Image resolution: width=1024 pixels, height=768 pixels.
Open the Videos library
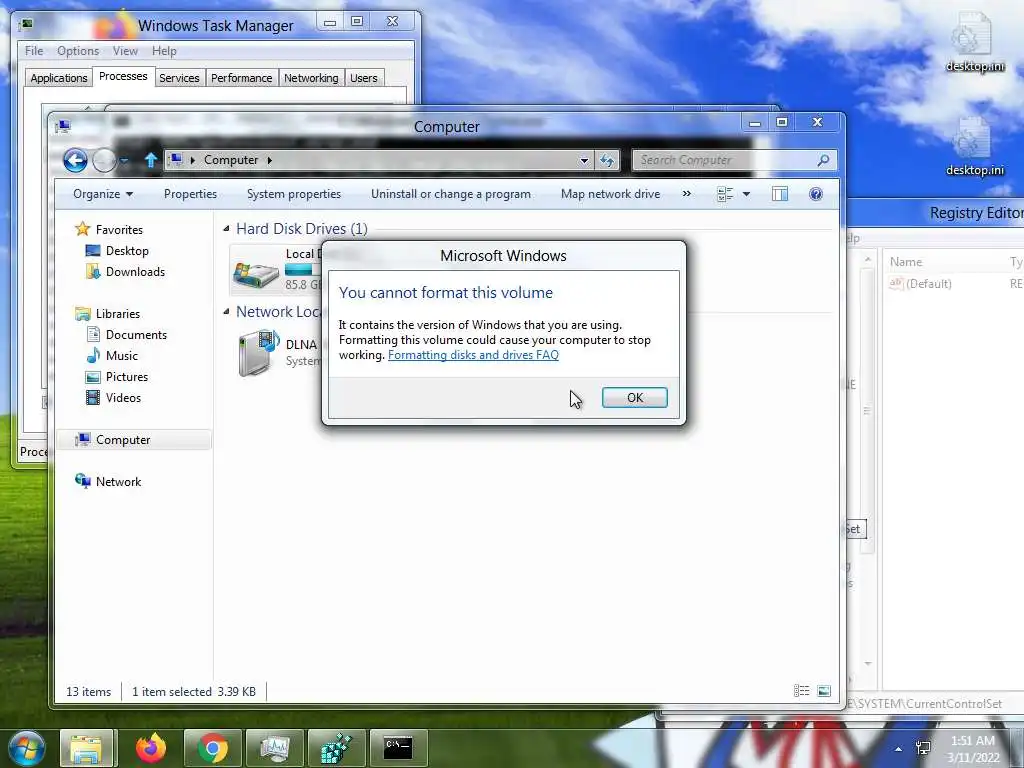pos(123,398)
